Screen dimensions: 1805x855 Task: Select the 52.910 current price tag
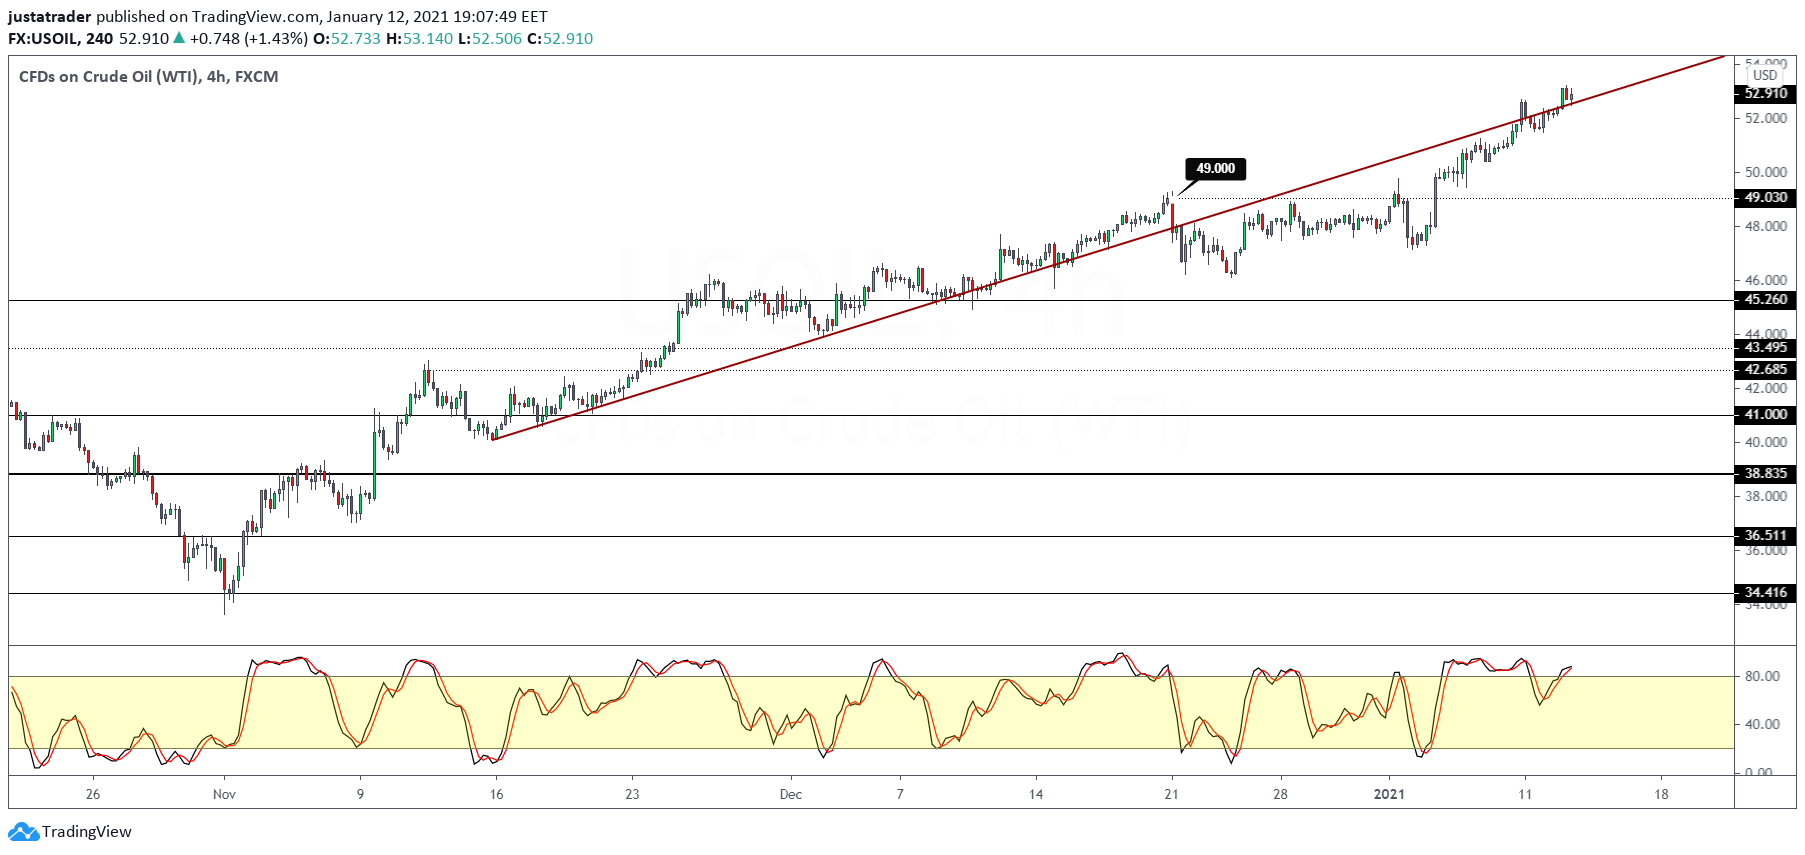(1765, 93)
